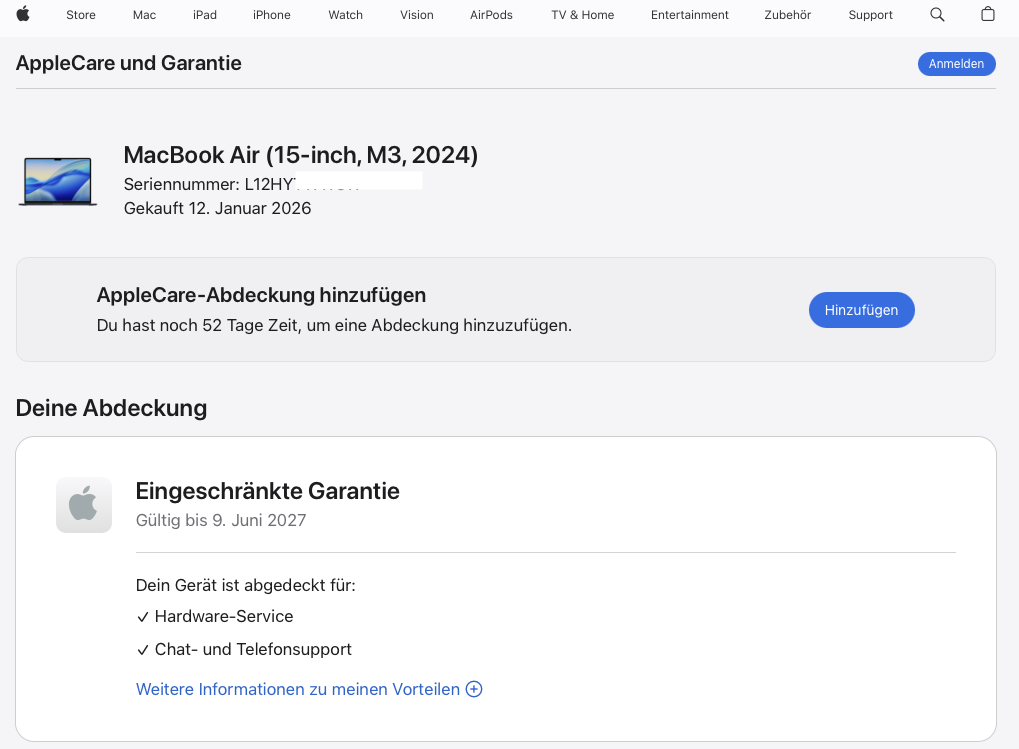Open the shopping bag icon
This screenshot has width=1019, height=749.
(987, 14)
